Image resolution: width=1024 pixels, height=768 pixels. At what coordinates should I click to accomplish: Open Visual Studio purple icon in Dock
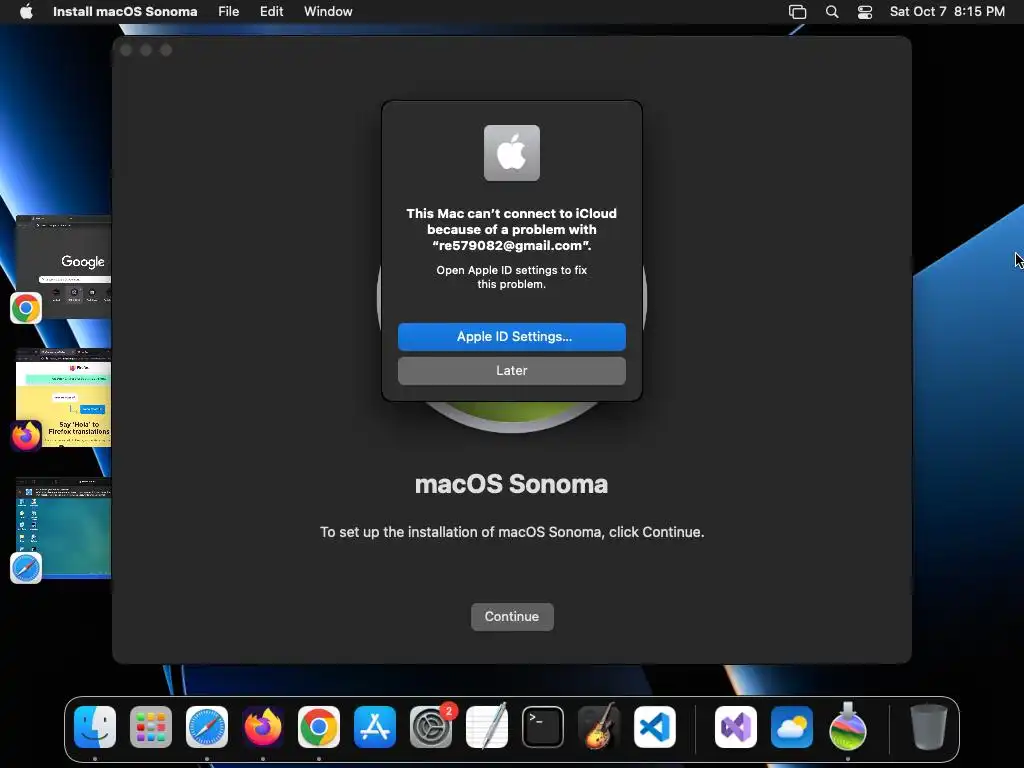[736, 727]
